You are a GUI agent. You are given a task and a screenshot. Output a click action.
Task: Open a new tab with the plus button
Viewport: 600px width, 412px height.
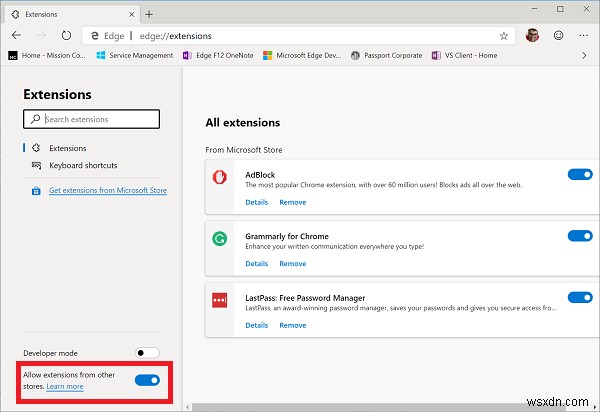click(149, 15)
